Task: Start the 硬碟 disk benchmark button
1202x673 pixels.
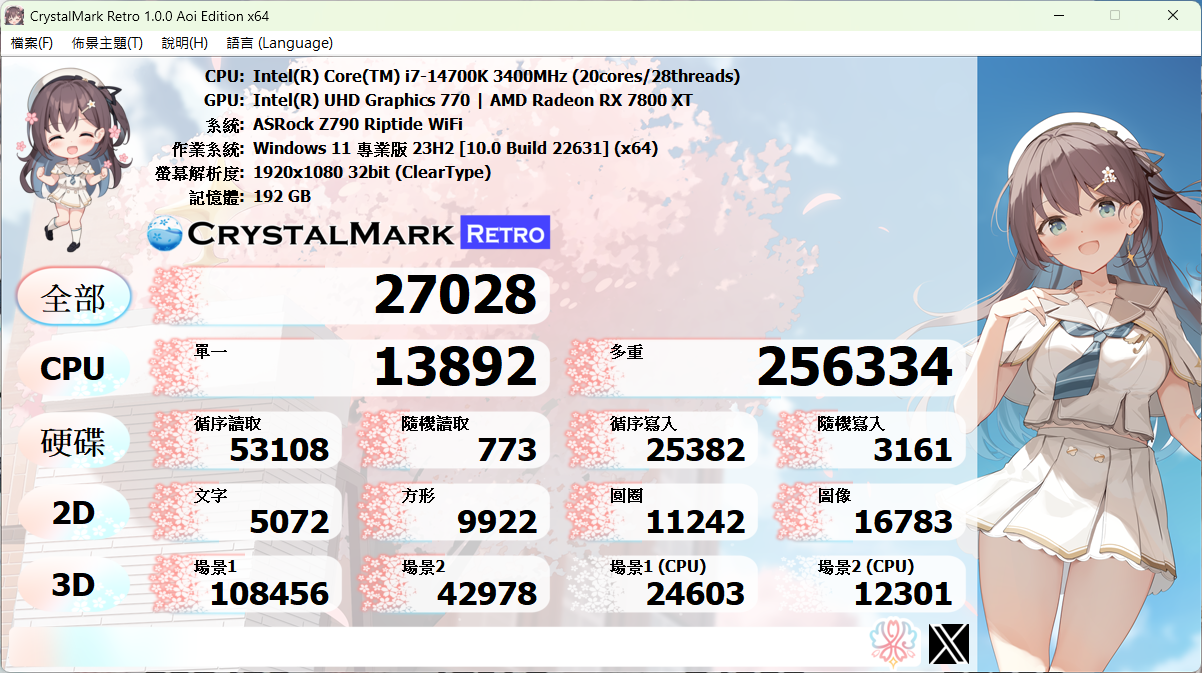Action: (x=73, y=441)
